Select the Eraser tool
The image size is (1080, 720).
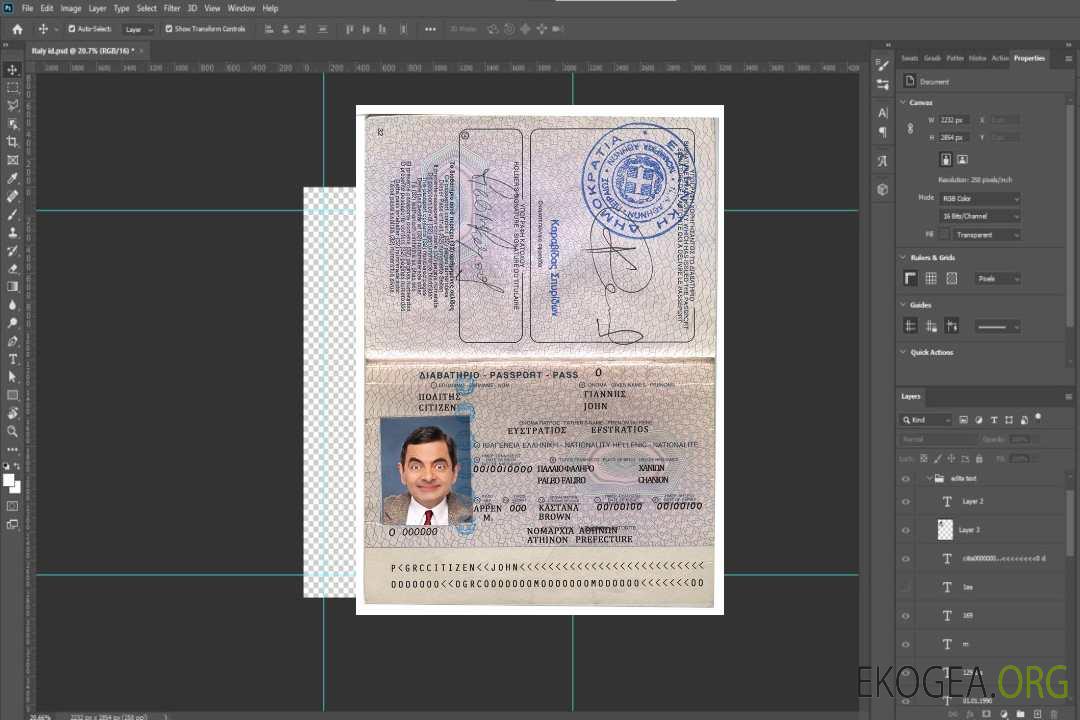[x=12, y=269]
